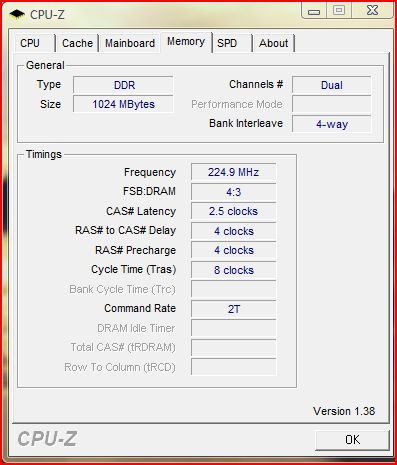The width and height of the screenshot is (397, 465).
Task: Go to the SPD tab
Action: point(232,43)
